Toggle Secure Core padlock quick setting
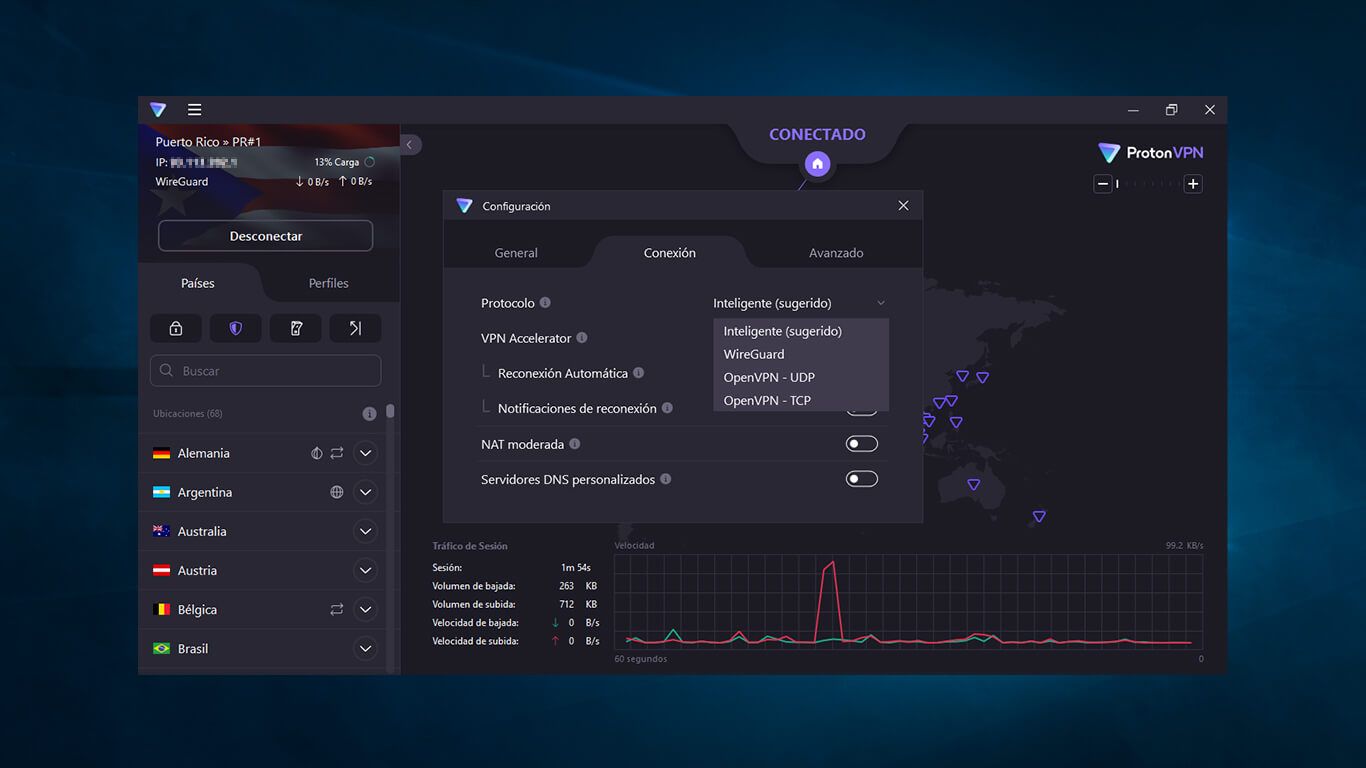This screenshot has width=1366, height=768. coord(176,328)
